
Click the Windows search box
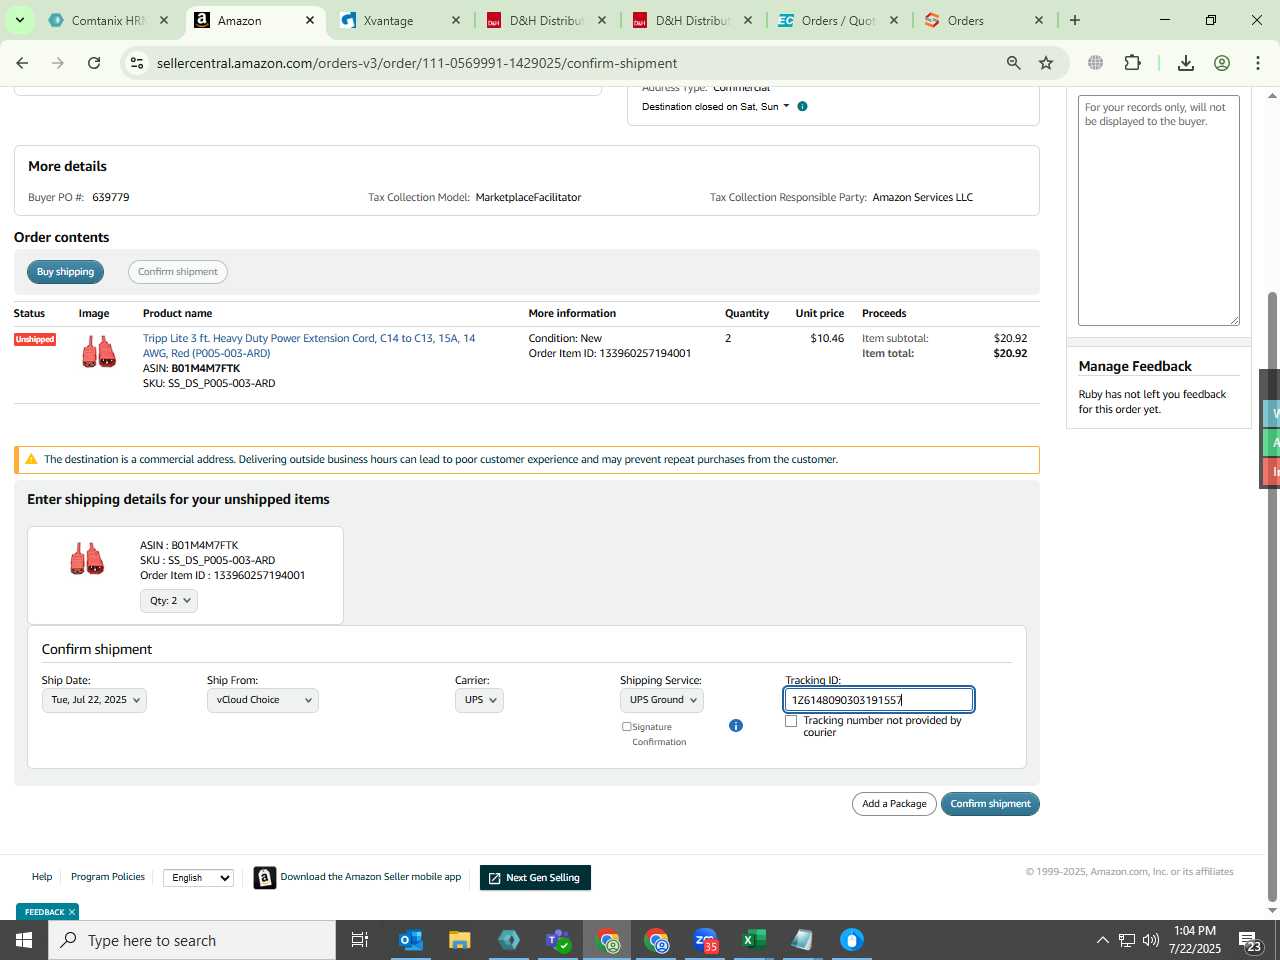click(x=192, y=940)
